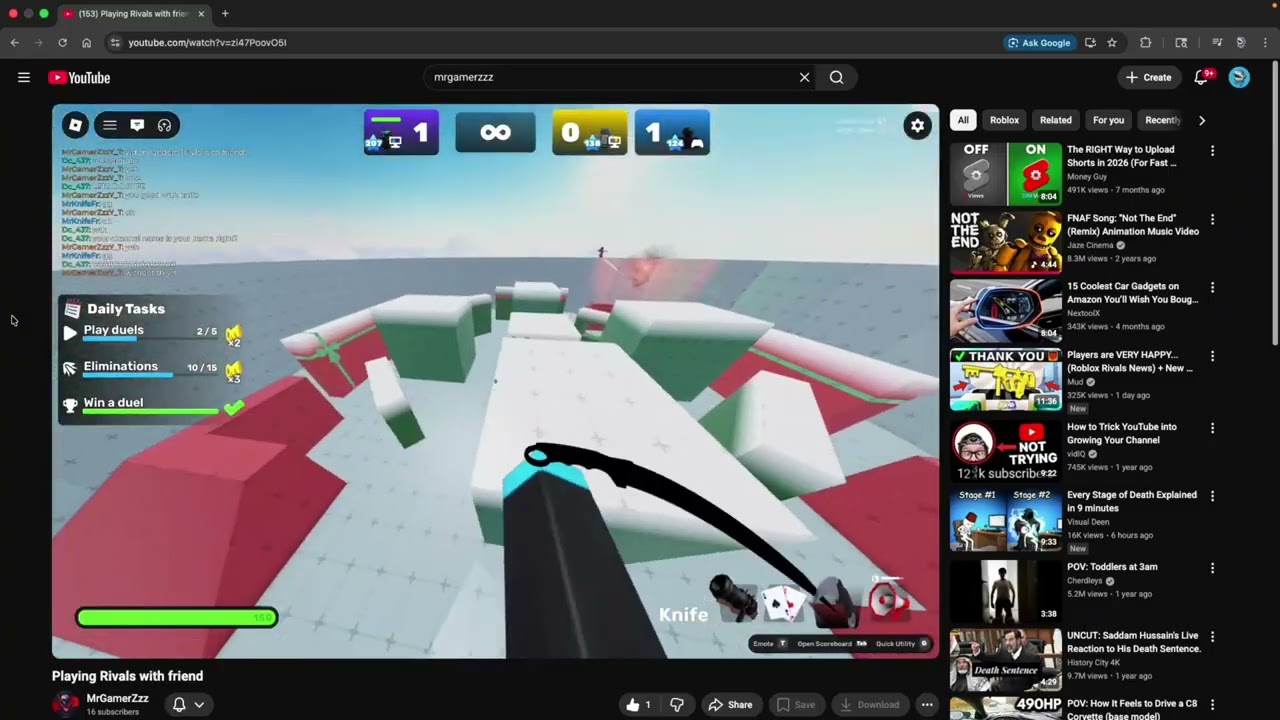Open the YouTube guide hamburger menu
This screenshot has width=1280, height=720.
[x=24, y=77]
